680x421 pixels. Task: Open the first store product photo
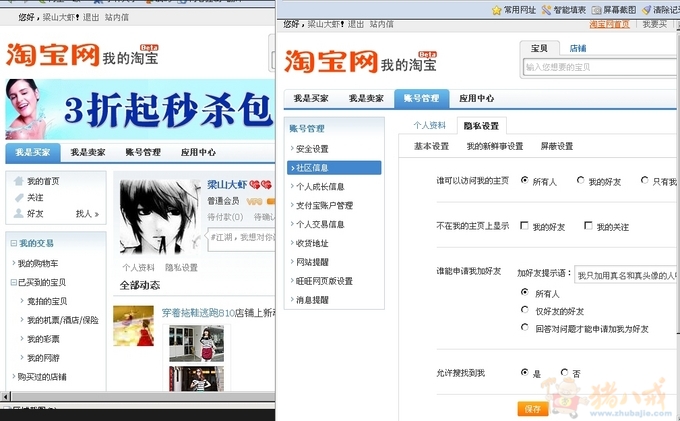[196, 344]
